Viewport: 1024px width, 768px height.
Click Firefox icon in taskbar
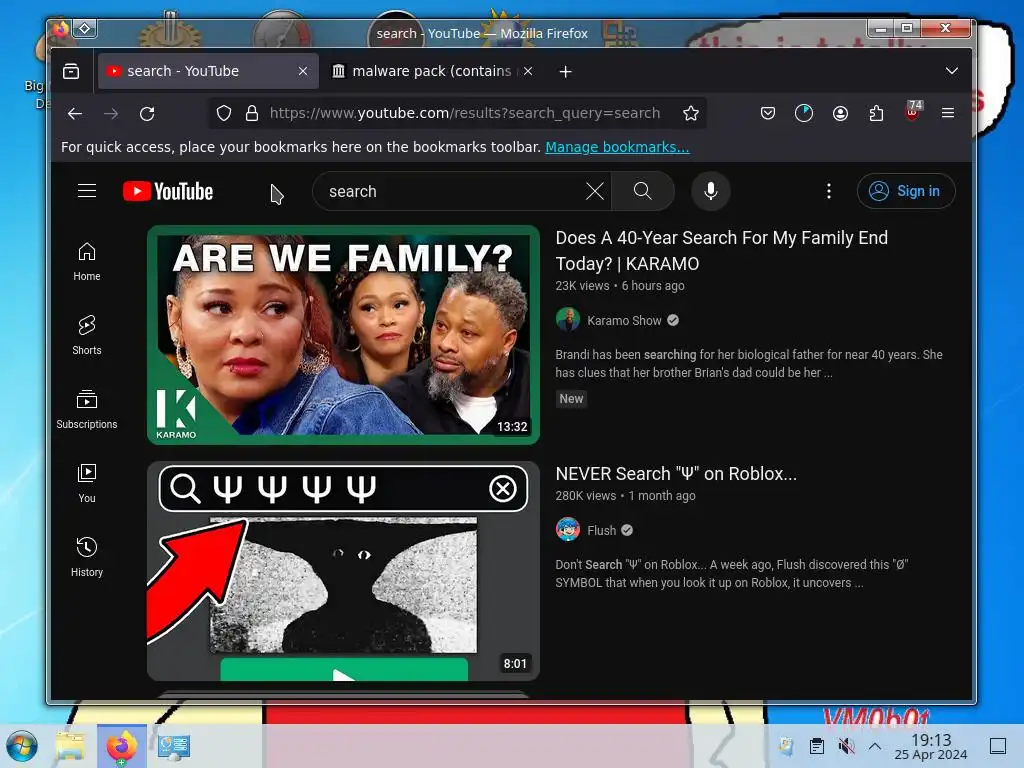tap(122, 746)
